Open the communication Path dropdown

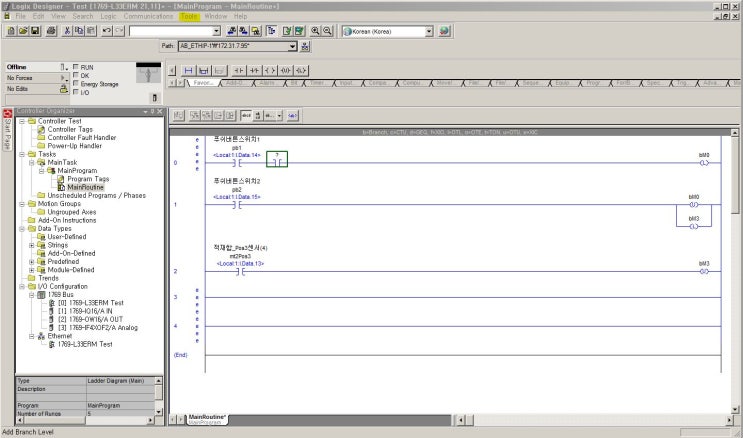click(x=291, y=47)
